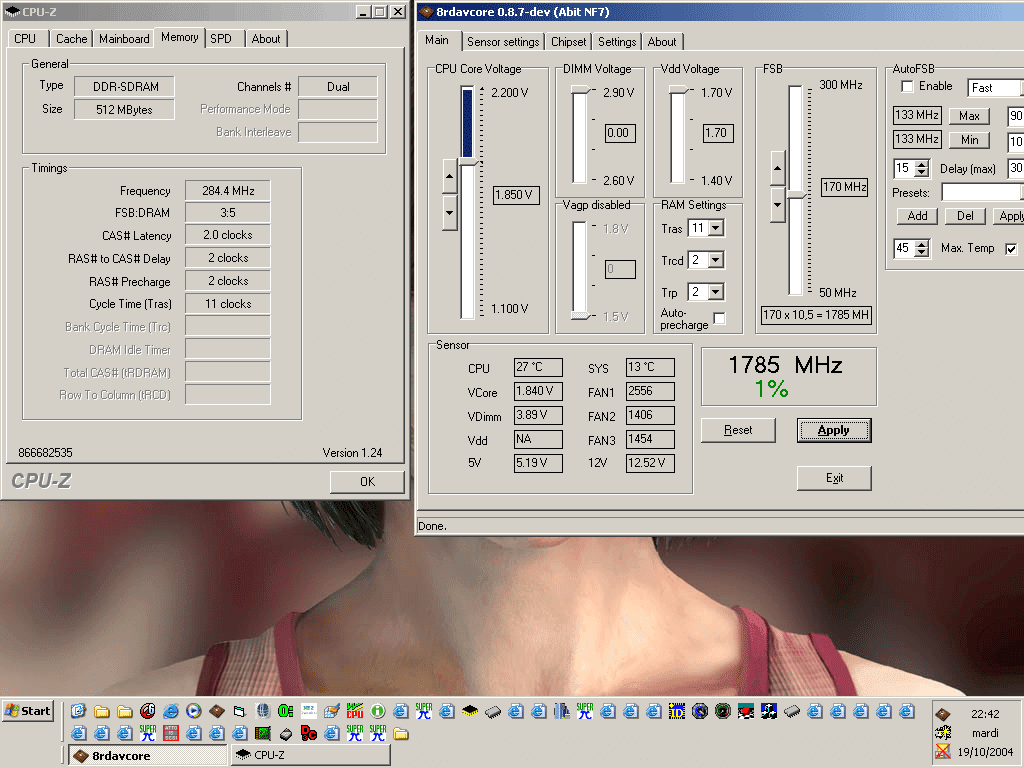The height and width of the screenshot is (768, 1024).
Task: Open the red DC icon in quick launch
Action: pyautogui.click(x=308, y=733)
